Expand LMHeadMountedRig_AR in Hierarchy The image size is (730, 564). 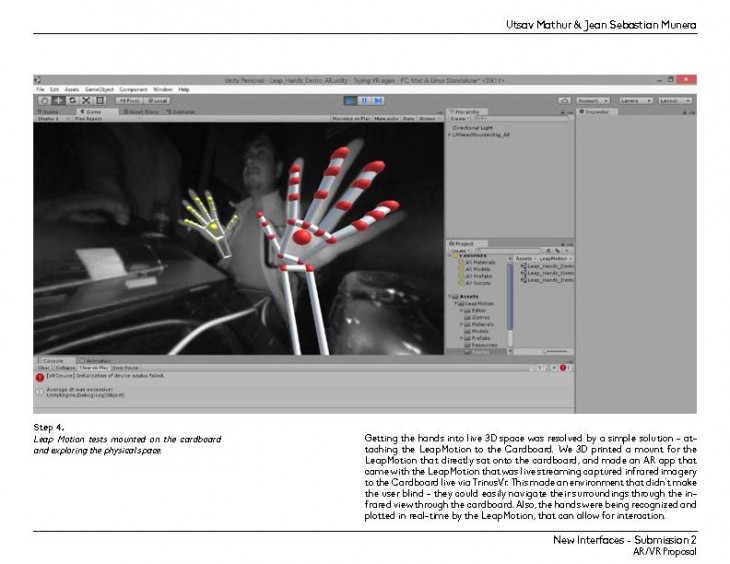click(451, 134)
